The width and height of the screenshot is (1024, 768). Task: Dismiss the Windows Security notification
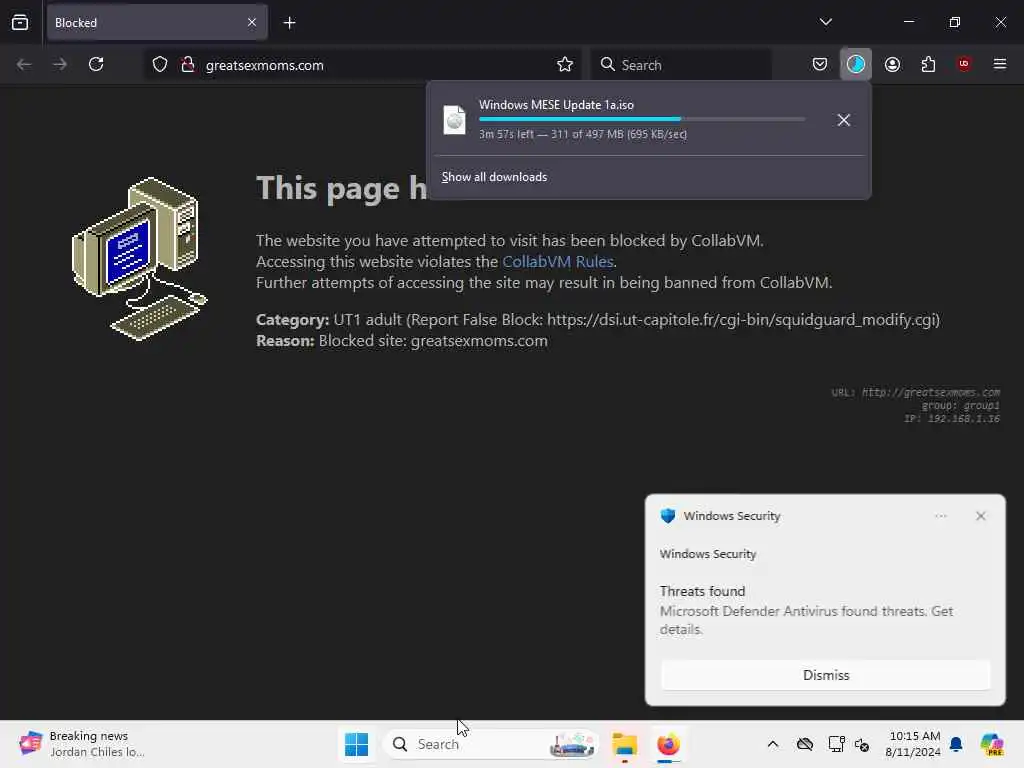tap(825, 675)
